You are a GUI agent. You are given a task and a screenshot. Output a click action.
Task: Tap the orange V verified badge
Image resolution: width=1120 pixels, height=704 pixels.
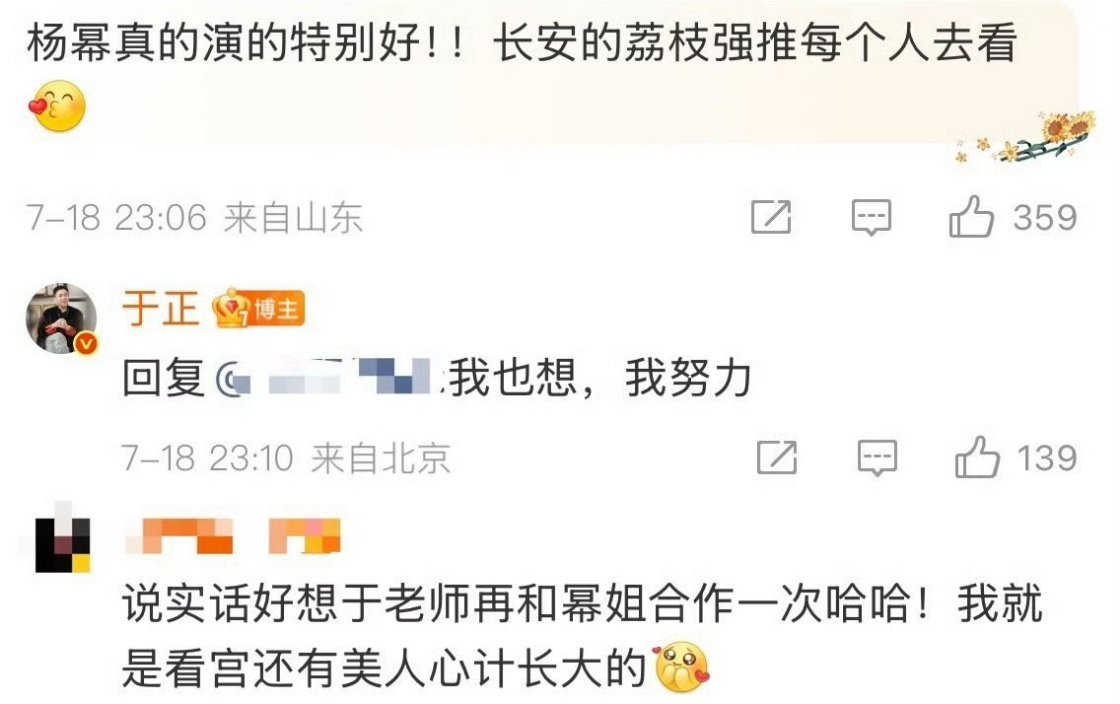coord(86,343)
